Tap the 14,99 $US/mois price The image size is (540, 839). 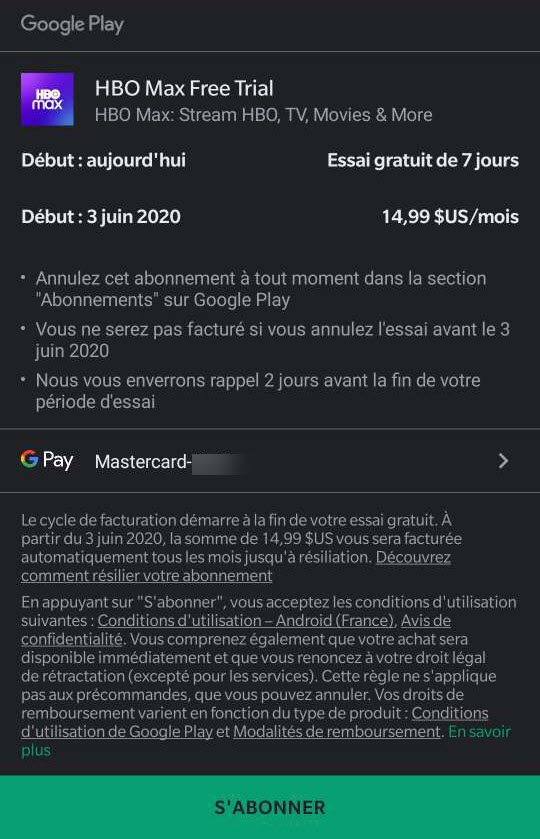point(450,217)
